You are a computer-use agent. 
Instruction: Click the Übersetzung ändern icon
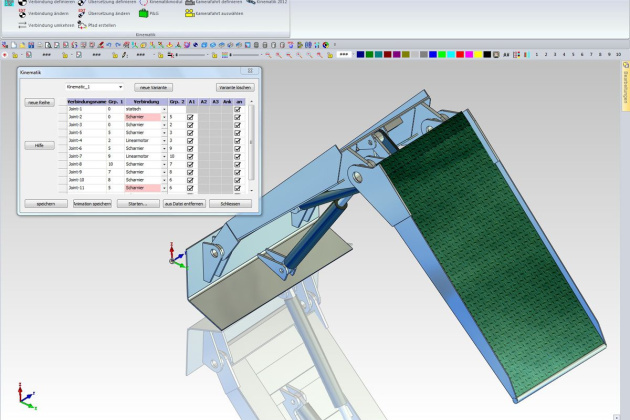coord(81,13)
